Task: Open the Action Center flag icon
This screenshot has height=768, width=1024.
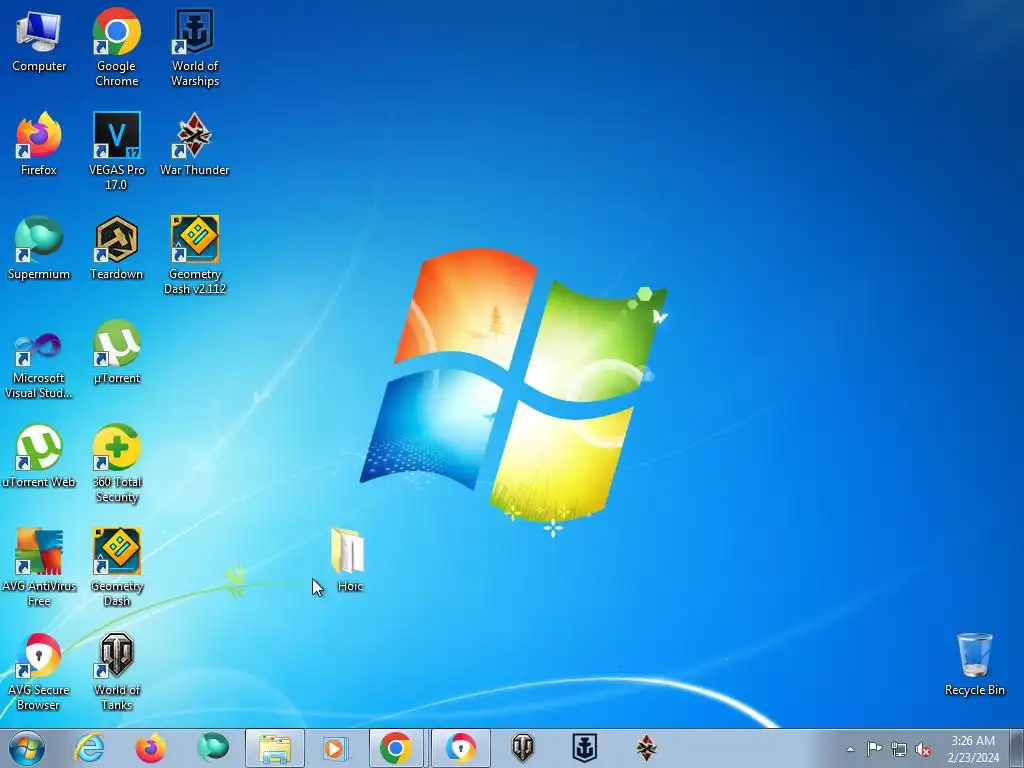Action: click(x=874, y=749)
